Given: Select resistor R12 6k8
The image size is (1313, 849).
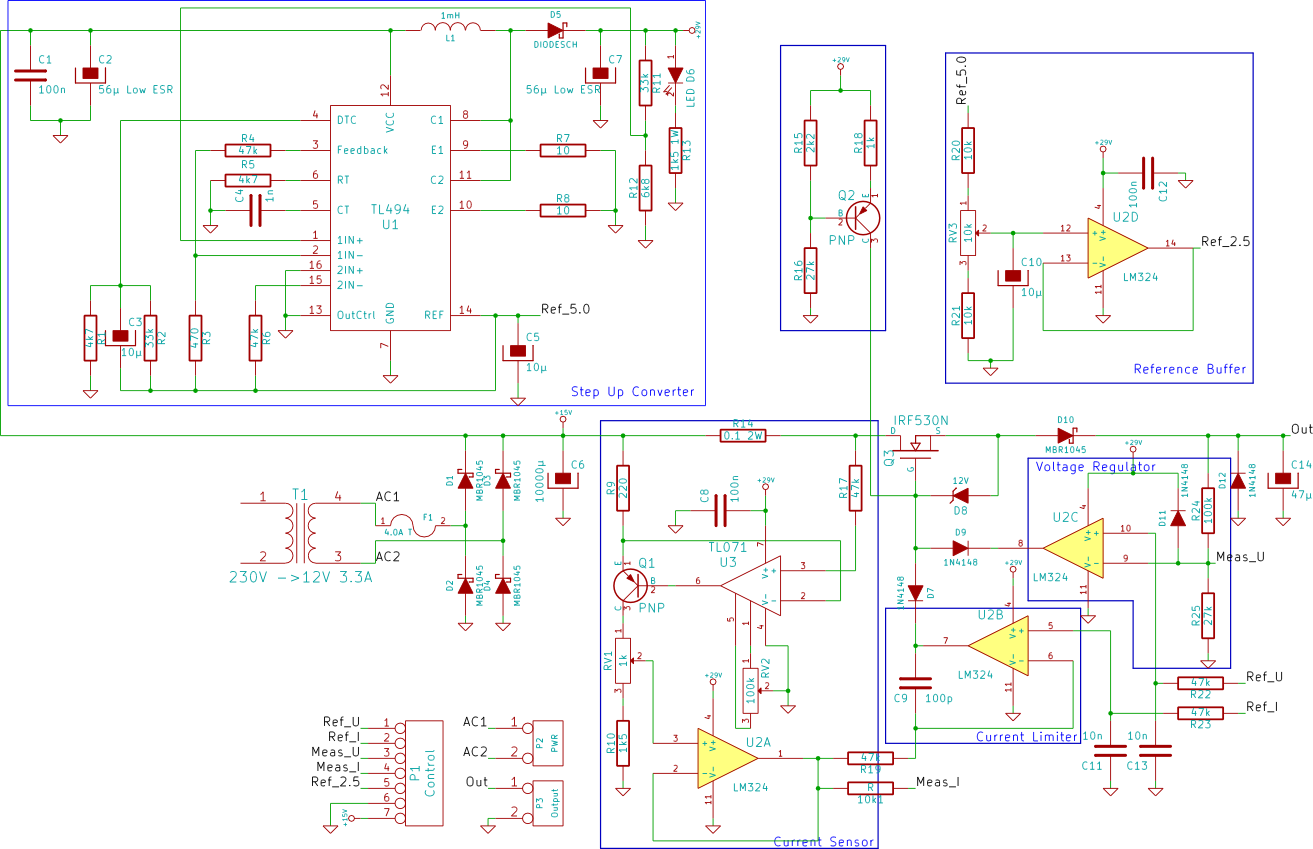Looking at the screenshot, I should 645,188.
